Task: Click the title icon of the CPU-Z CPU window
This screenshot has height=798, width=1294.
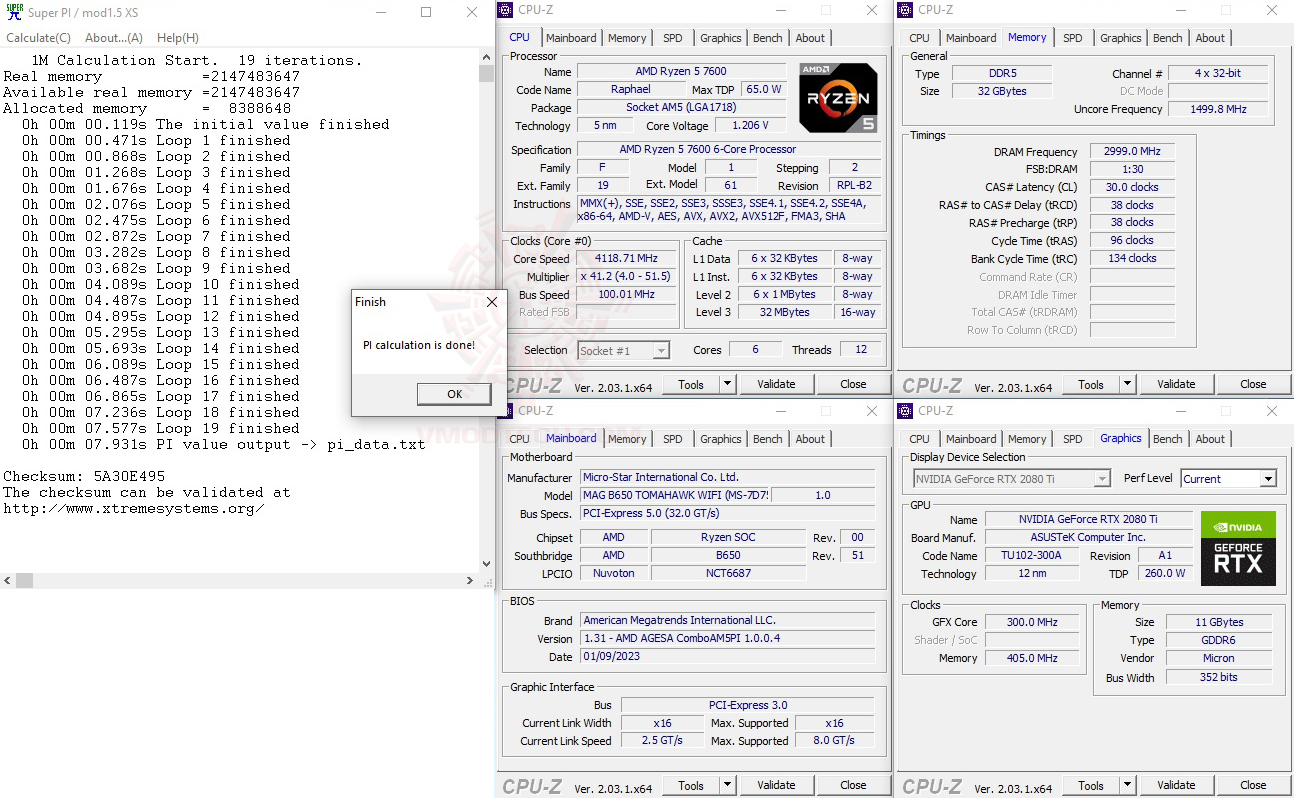Action: click(507, 10)
